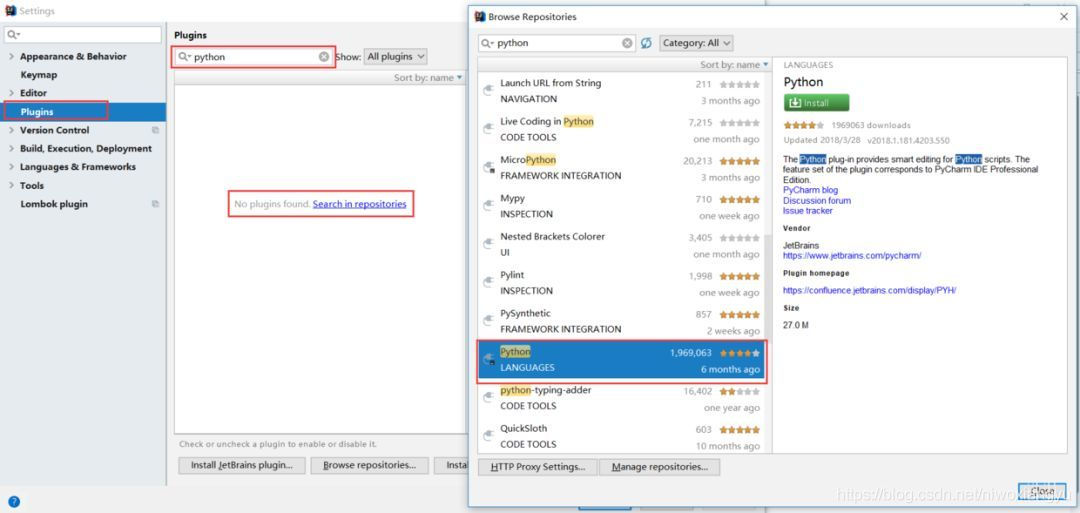Select the Launch URL from String row
The height and width of the screenshot is (513, 1080).
point(621,92)
